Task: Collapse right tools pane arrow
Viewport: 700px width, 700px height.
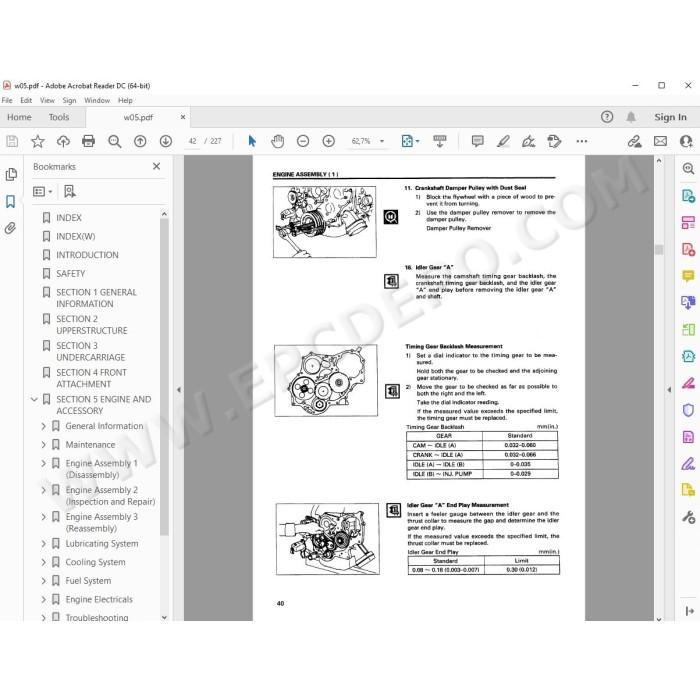Action: 669,390
